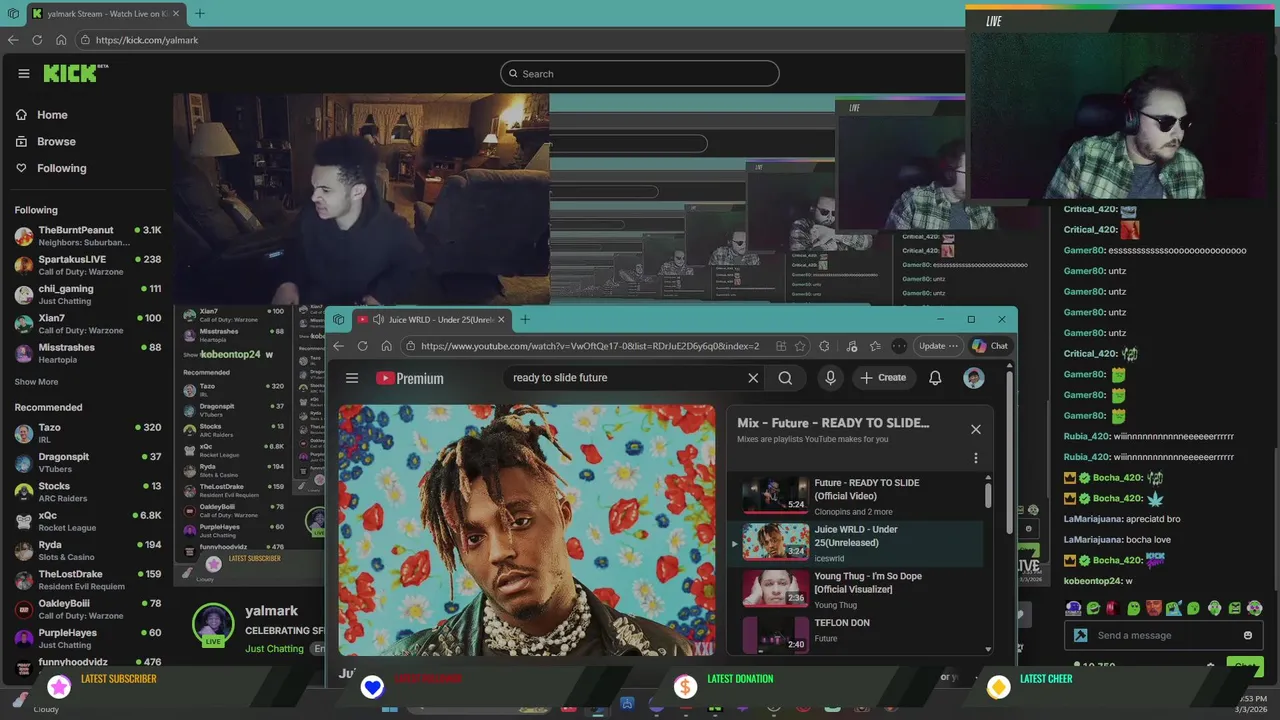1280x720 pixels.
Task: Open Tazo IRL recommended channel
Action: pyautogui.click(x=87, y=433)
